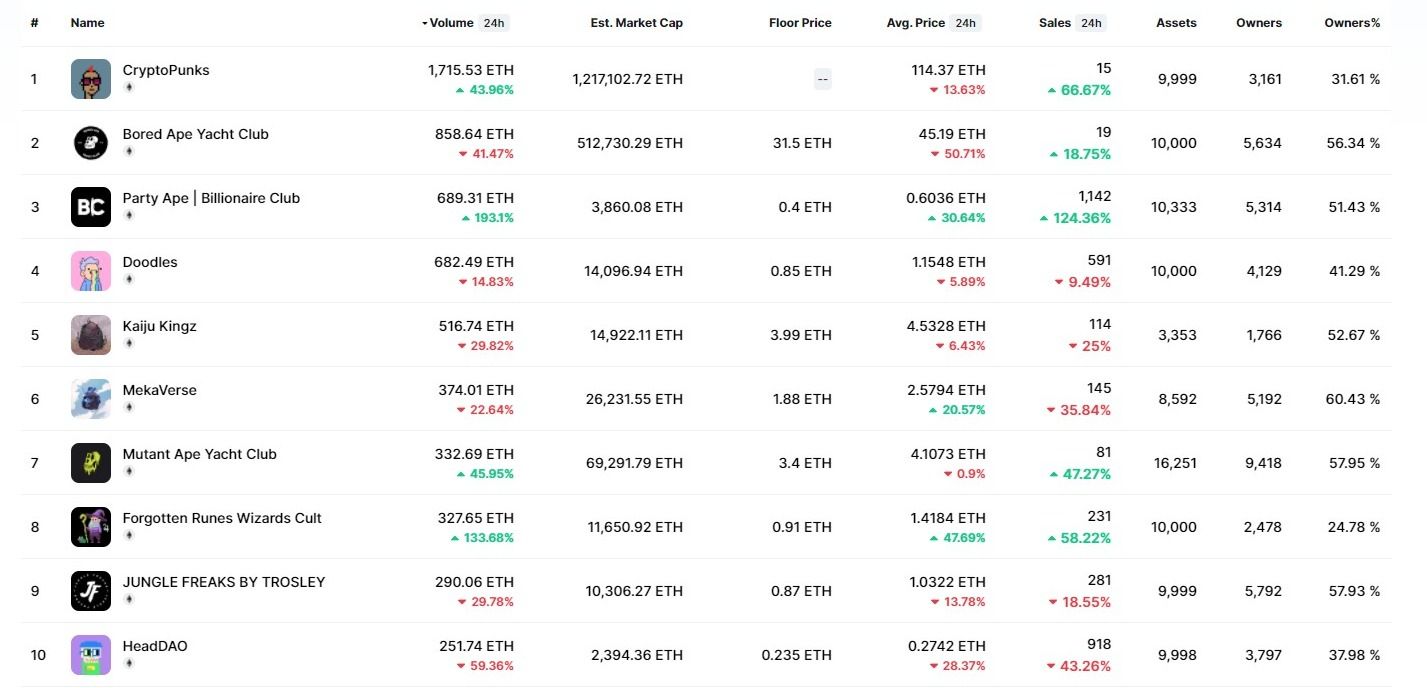Click the Forgotten Runes Wizards Cult avatar
1427x688 pixels.
[x=91, y=527]
